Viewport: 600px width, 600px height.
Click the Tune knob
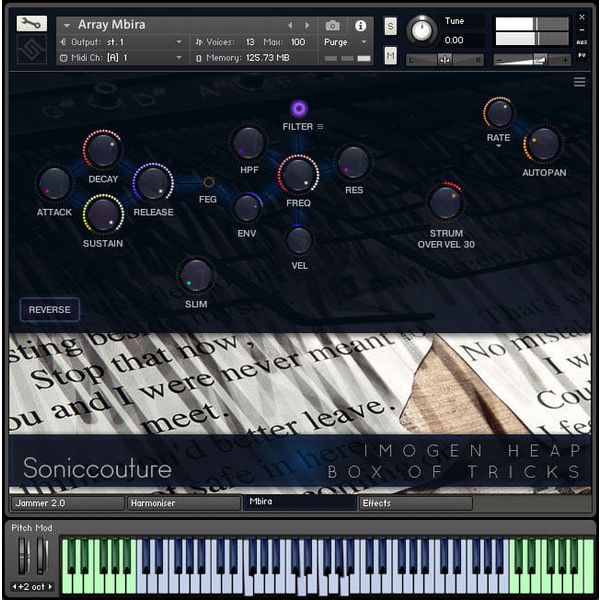421,30
